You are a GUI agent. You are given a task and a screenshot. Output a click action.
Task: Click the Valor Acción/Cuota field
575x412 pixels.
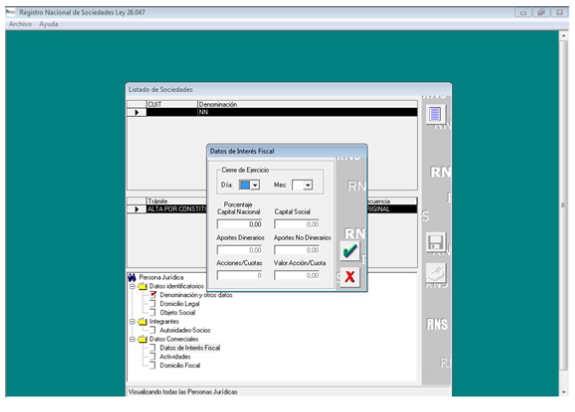tap(297, 275)
